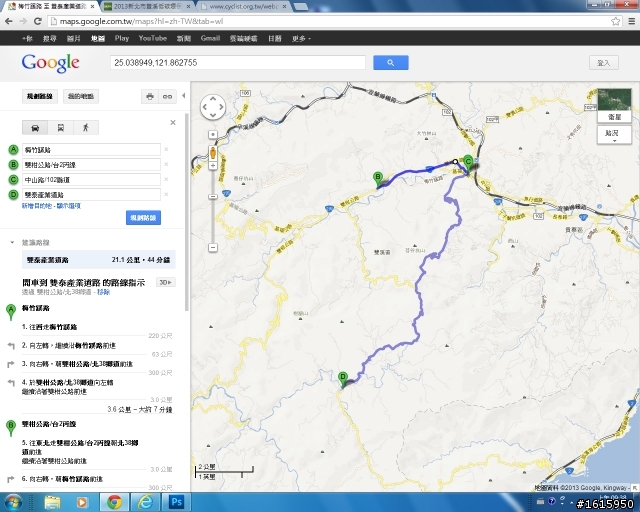Click the add destination link

pos(36,206)
